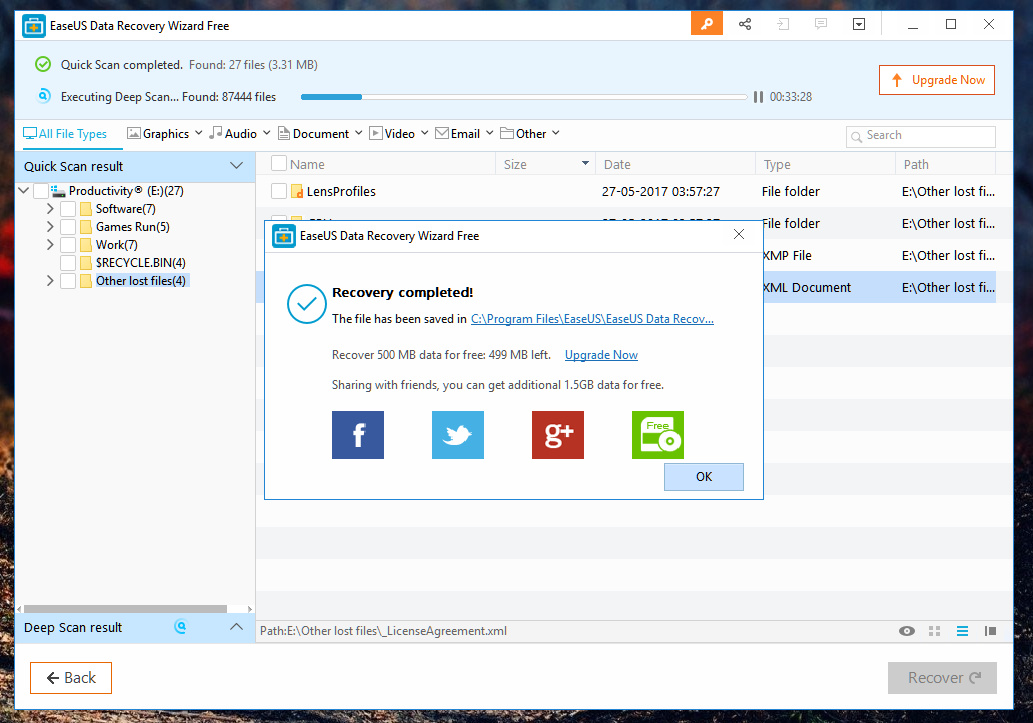Tick the Software(7) folder checkbox
1033x723 pixels.
(x=68, y=209)
